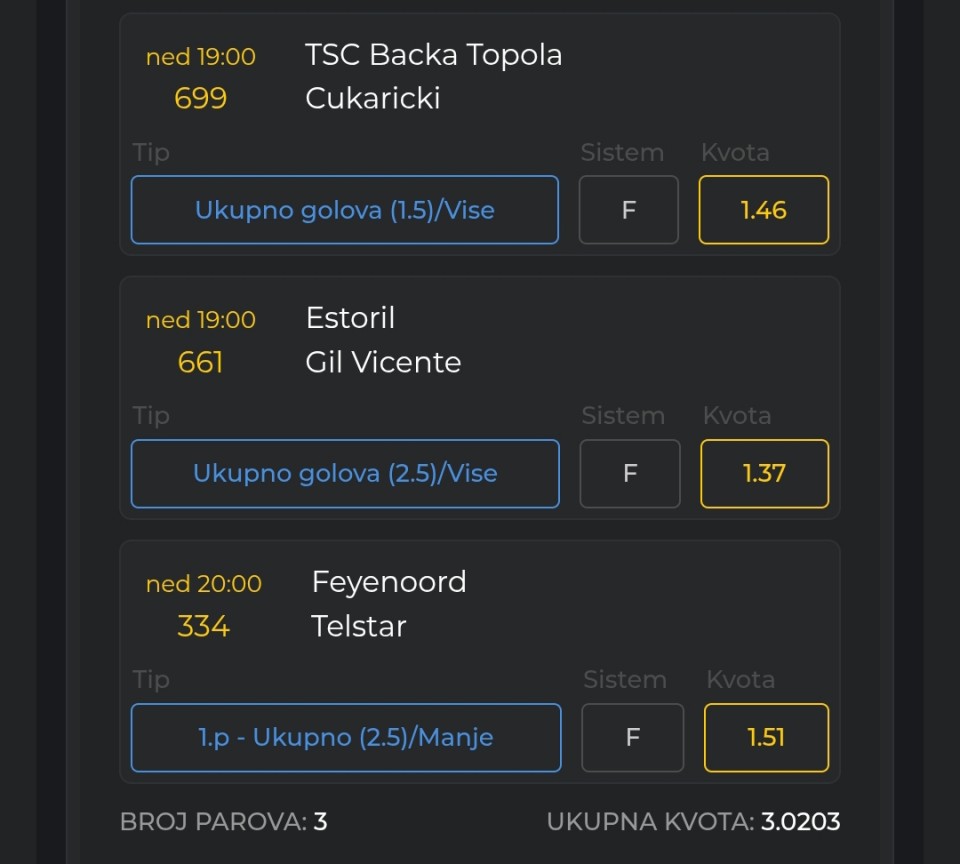The height and width of the screenshot is (864, 960).
Task: Click the Ukupno golova (1.5)/Vise tip button
Action: click(344, 210)
